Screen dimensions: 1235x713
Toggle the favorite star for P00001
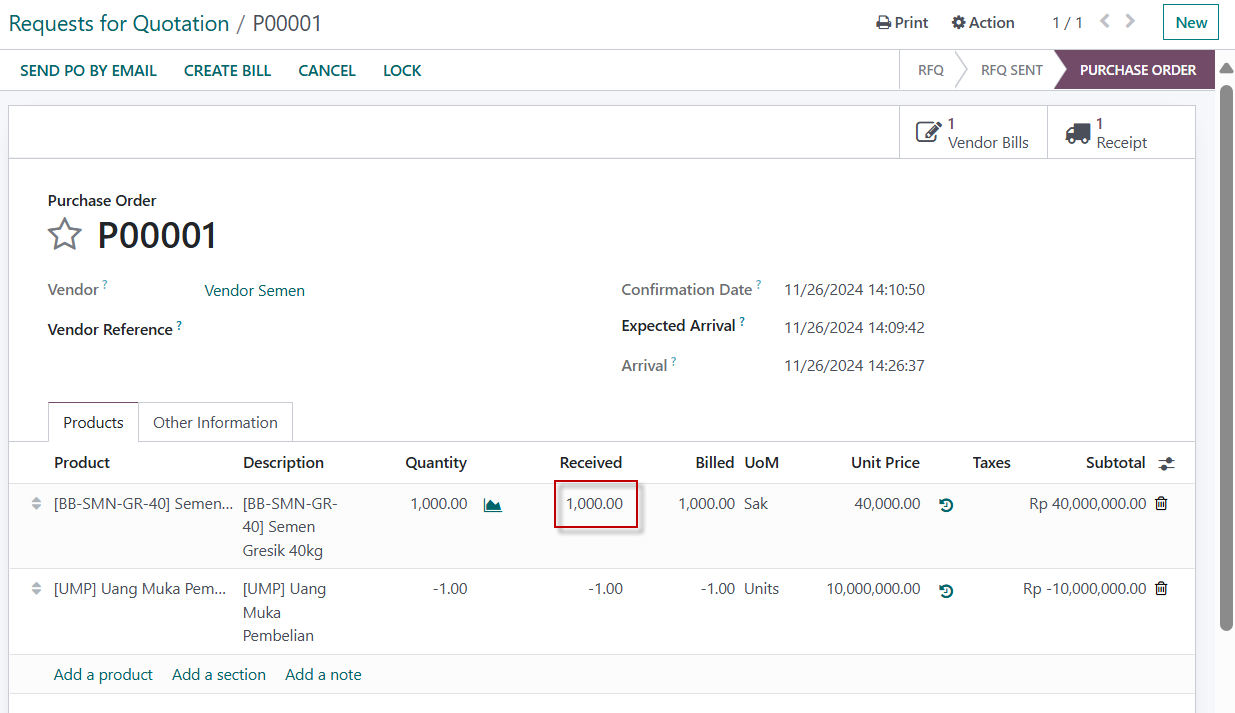[x=65, y=235]
